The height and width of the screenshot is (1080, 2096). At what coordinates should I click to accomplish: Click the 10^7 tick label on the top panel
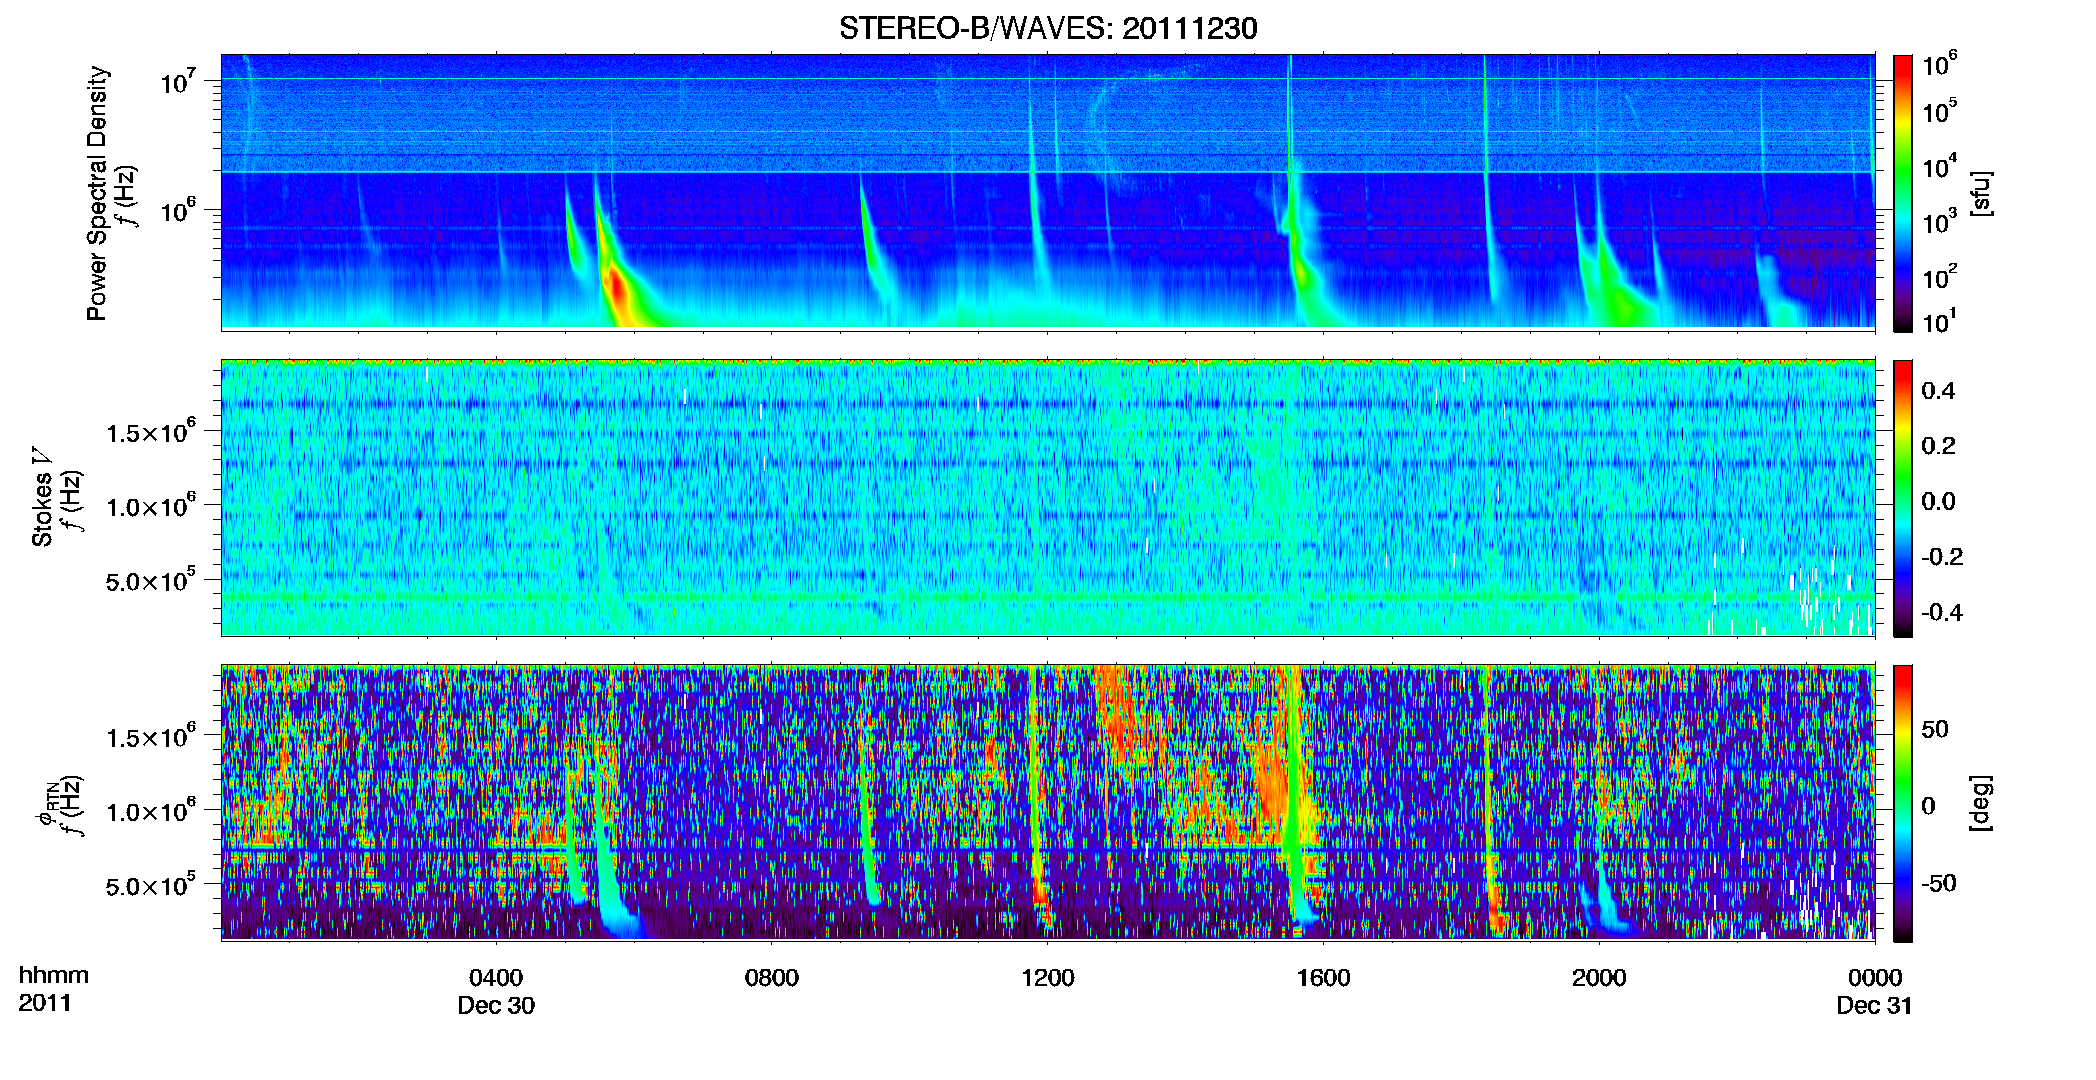[177, 81]
